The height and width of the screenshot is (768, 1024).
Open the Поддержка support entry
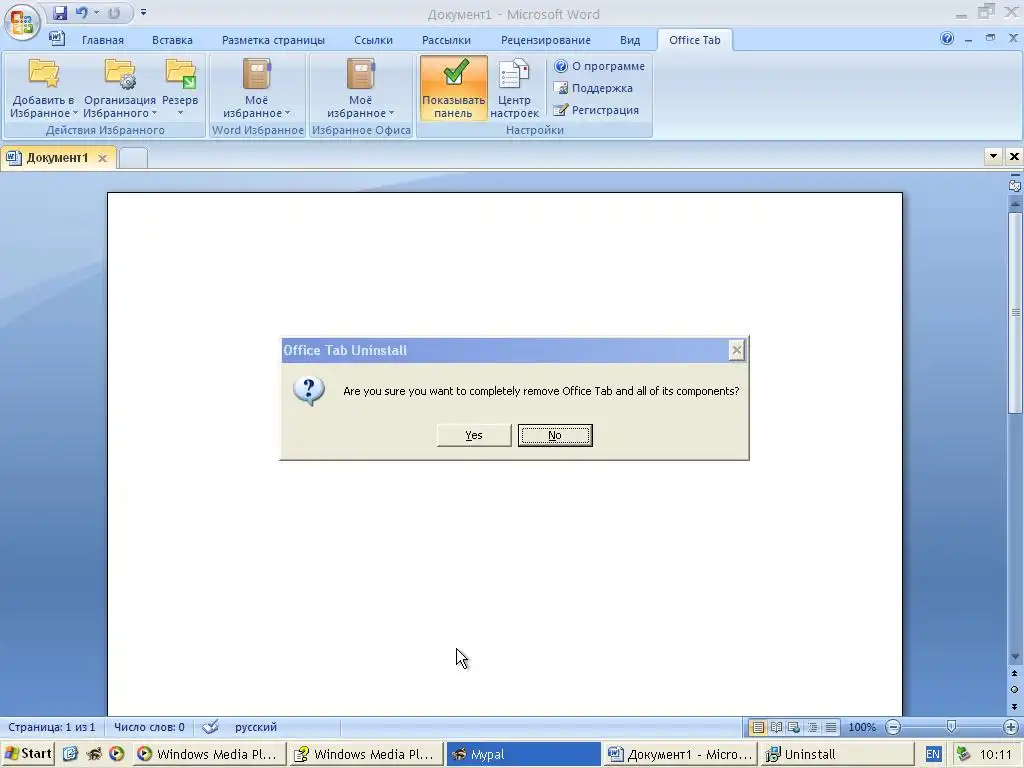pos(593,88)
